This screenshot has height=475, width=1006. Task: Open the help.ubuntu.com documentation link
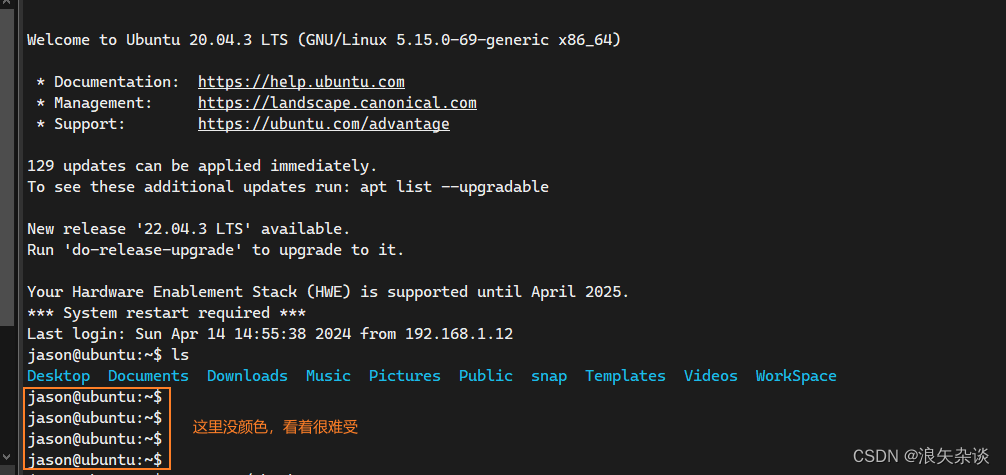301,82
